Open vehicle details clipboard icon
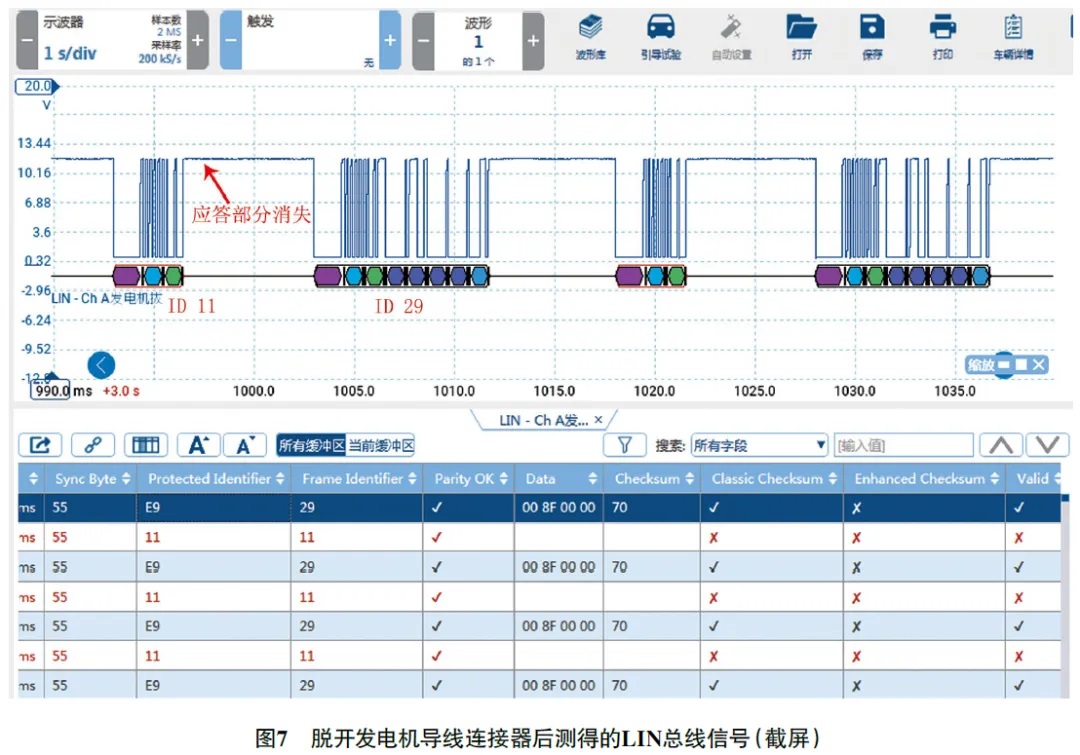Viewport: 1080px width, 755px height. (1012, 28)
